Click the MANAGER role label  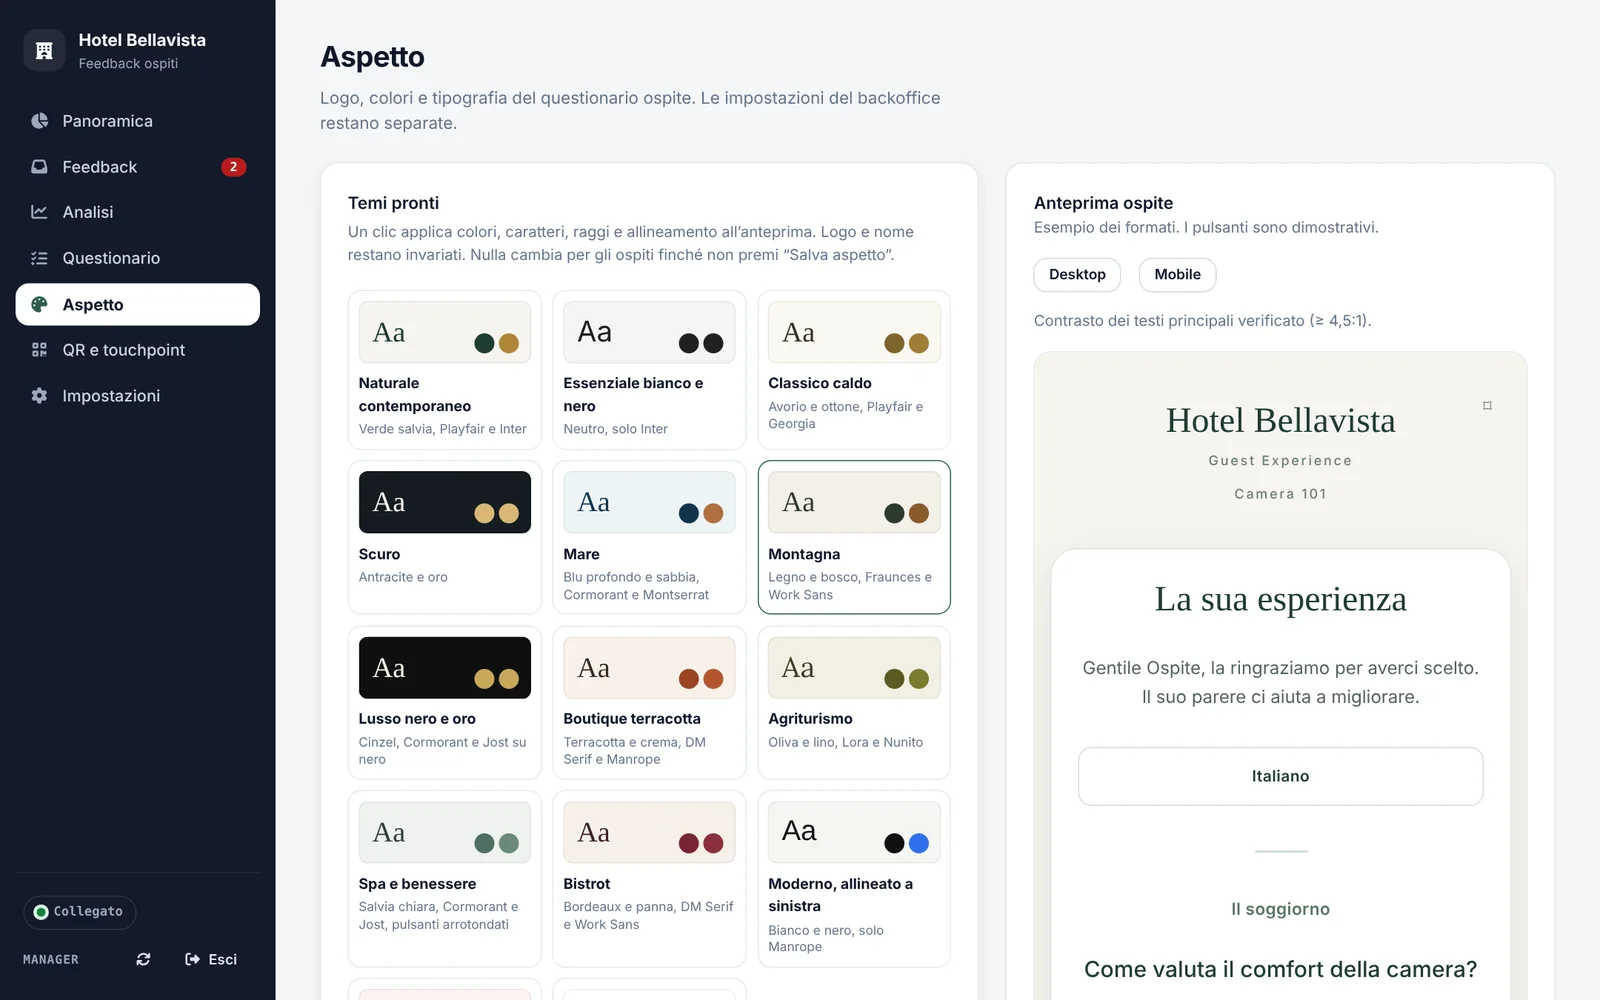[51, 960]
